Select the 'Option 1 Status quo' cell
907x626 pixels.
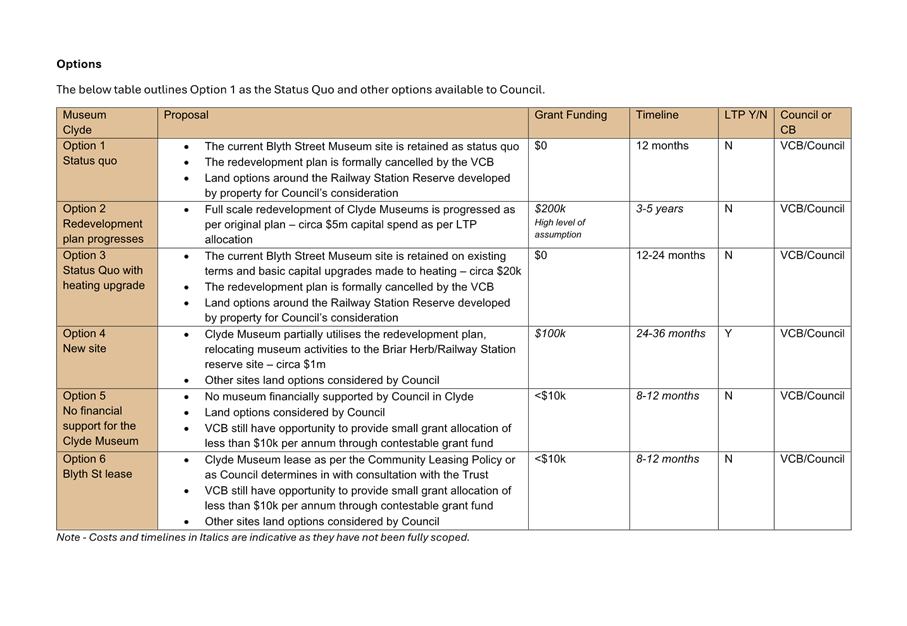coord(107,170)
